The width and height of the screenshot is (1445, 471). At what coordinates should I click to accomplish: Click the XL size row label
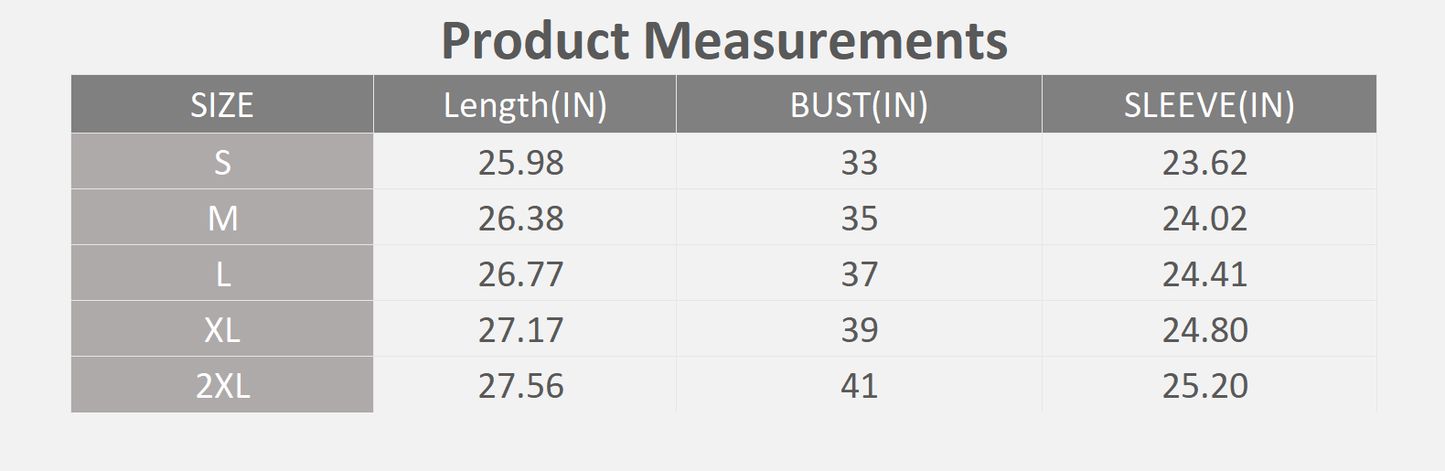pyautogui.click(x=222, y=329)
